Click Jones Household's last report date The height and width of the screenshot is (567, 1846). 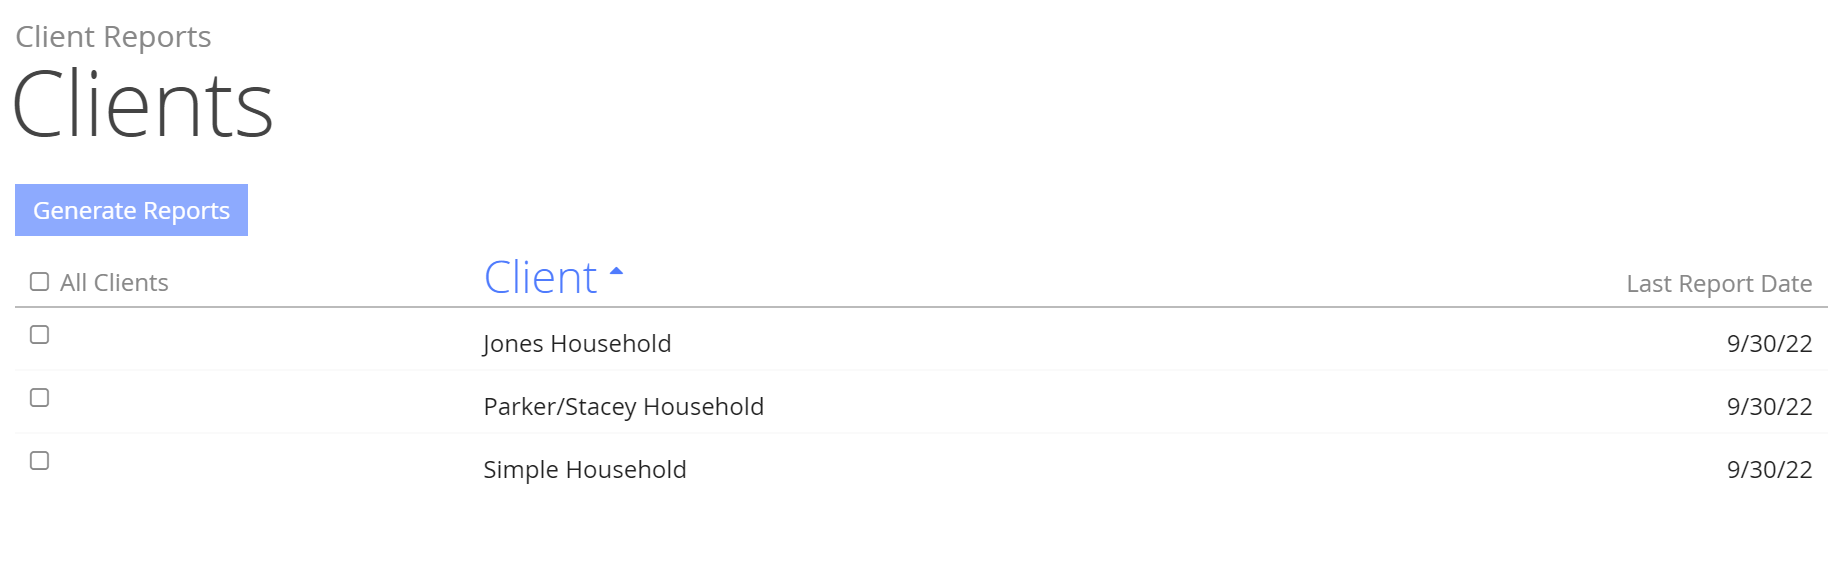point(1768,344)
